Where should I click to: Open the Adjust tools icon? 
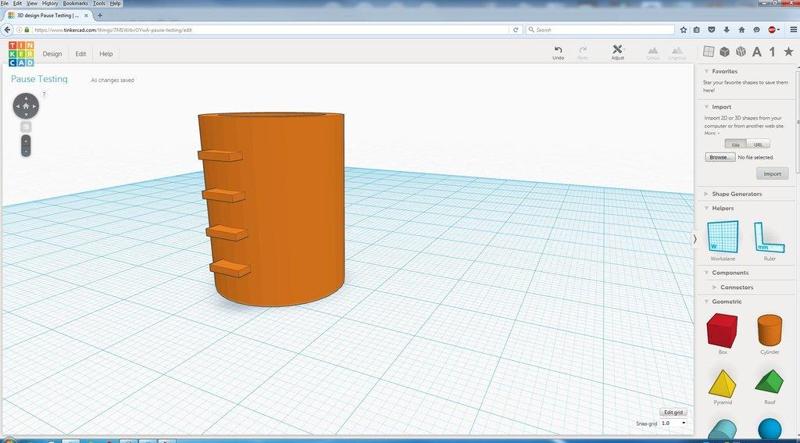[x=617, y=49]
